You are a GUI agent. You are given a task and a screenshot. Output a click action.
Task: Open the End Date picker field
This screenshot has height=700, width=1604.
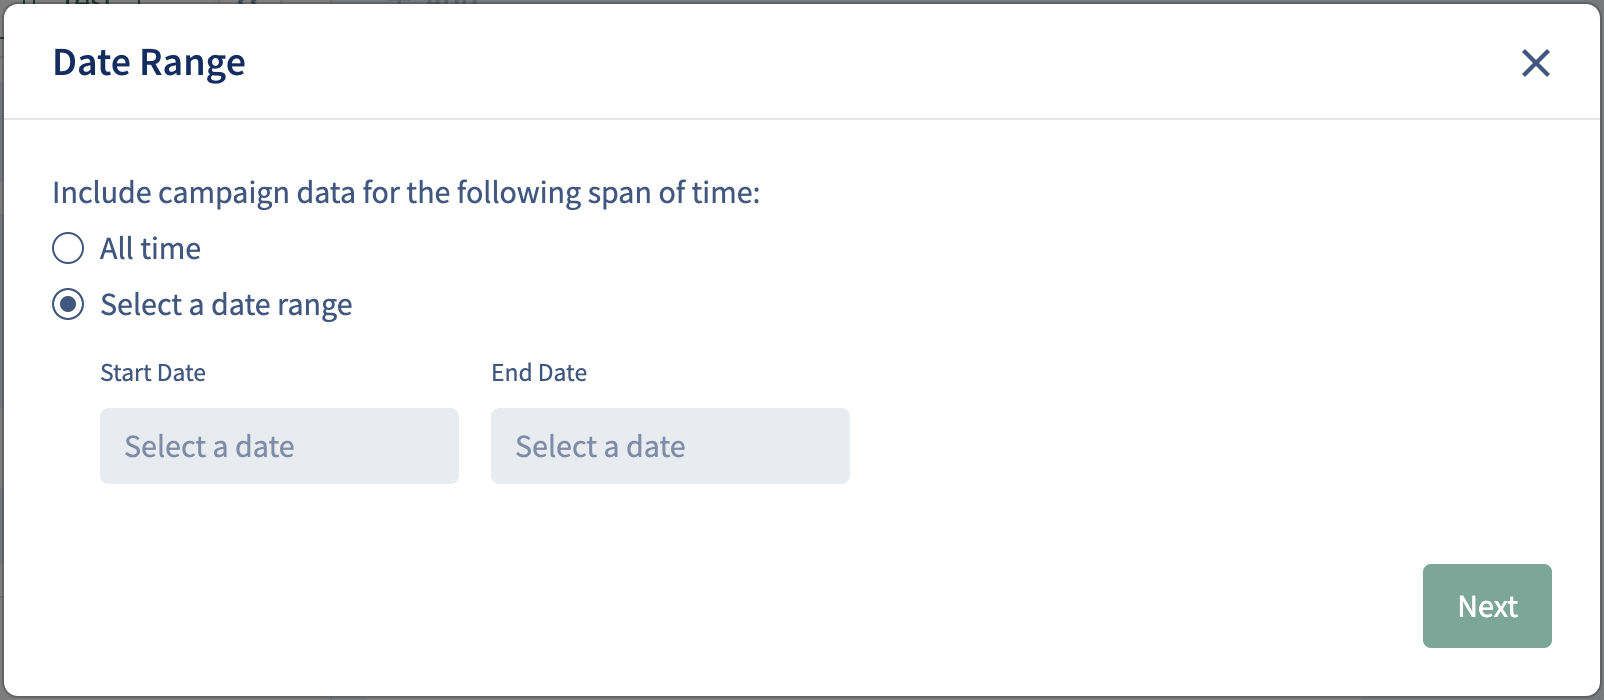(670, 446)
